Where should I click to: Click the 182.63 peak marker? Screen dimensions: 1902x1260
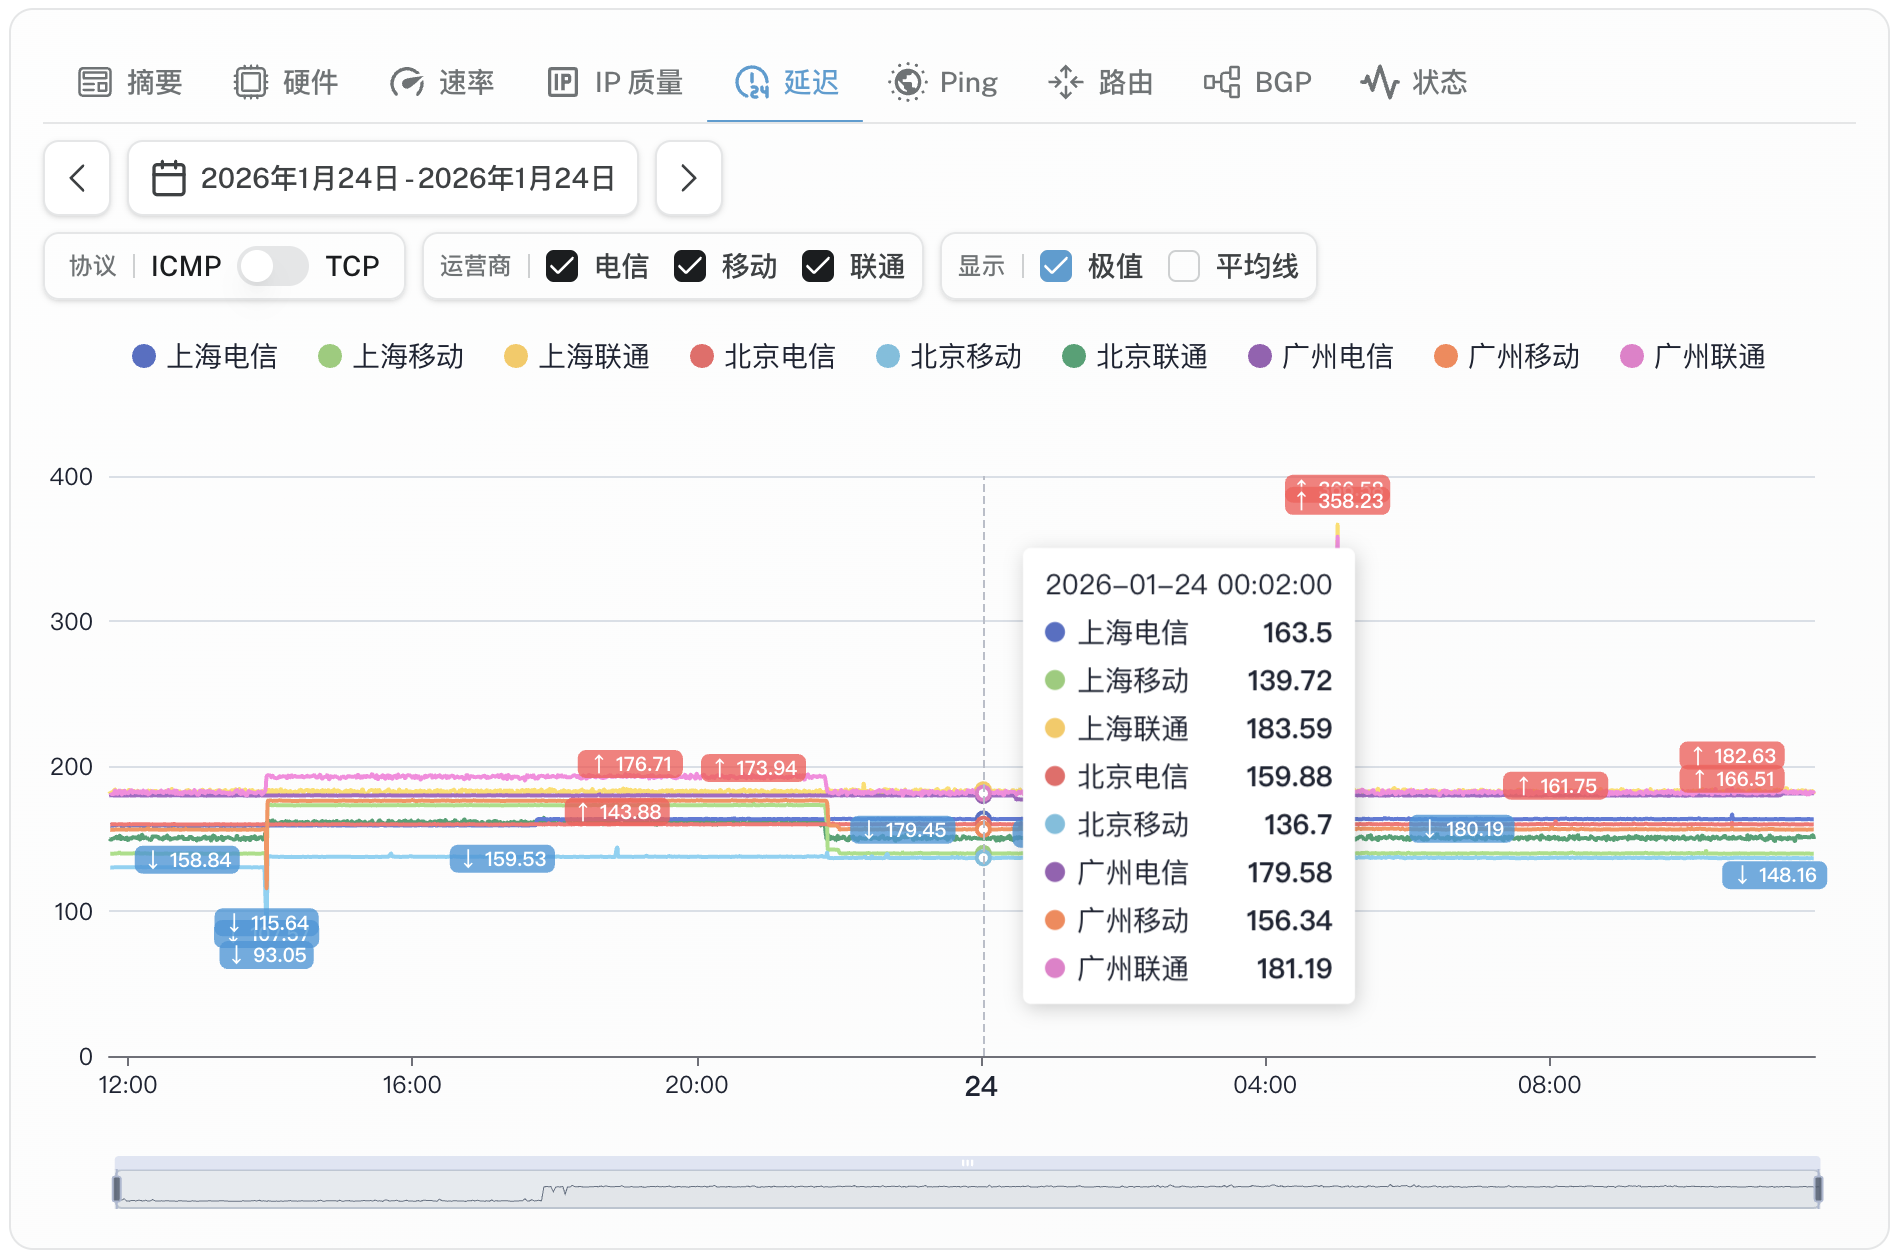tap(1733, 756)
